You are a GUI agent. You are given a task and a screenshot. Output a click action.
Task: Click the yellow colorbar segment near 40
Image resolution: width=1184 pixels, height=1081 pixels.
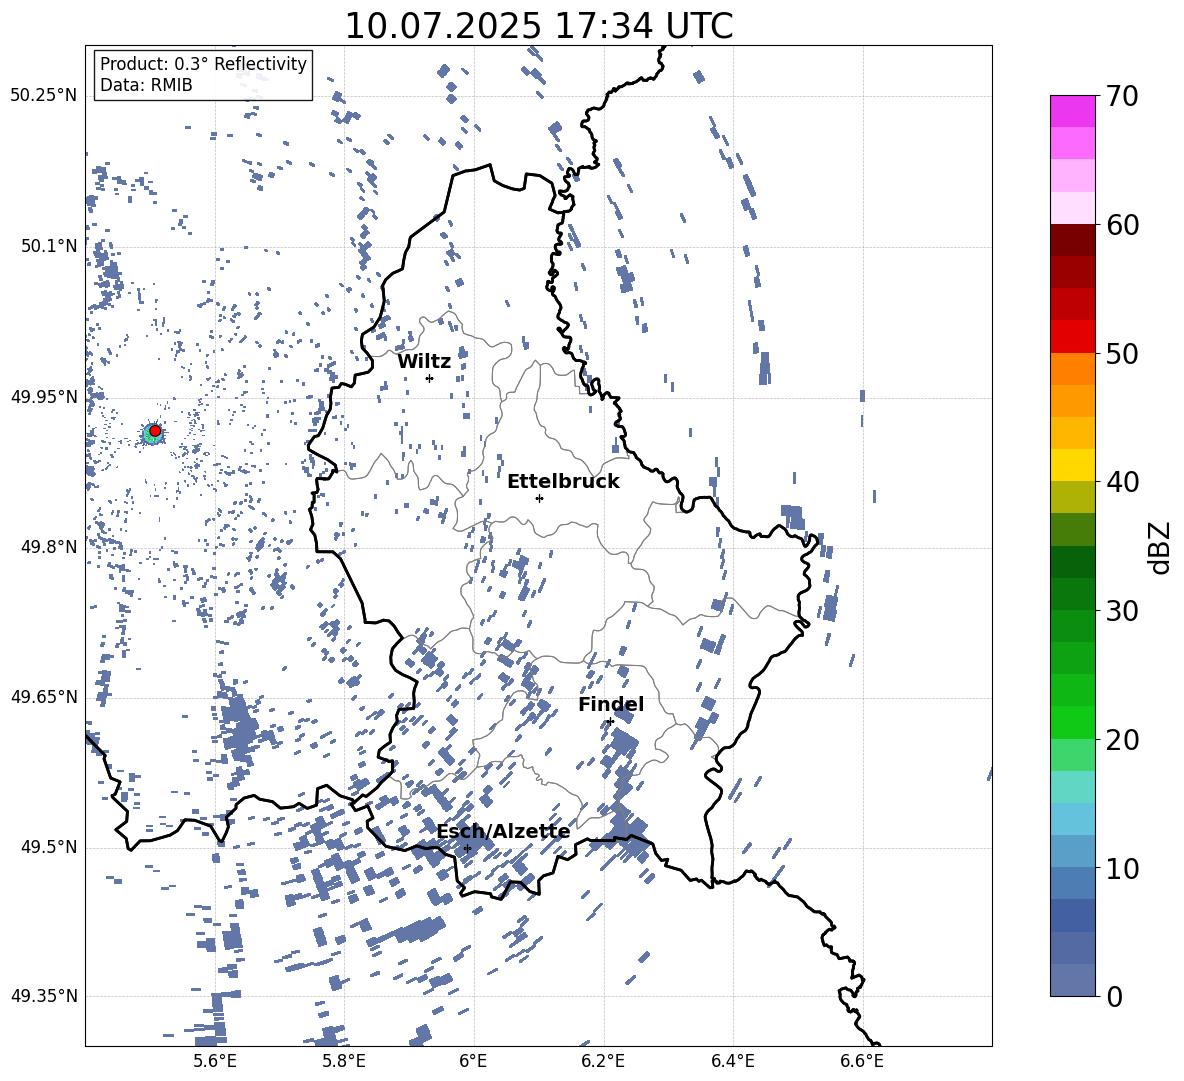click(x=1072, y=465)
